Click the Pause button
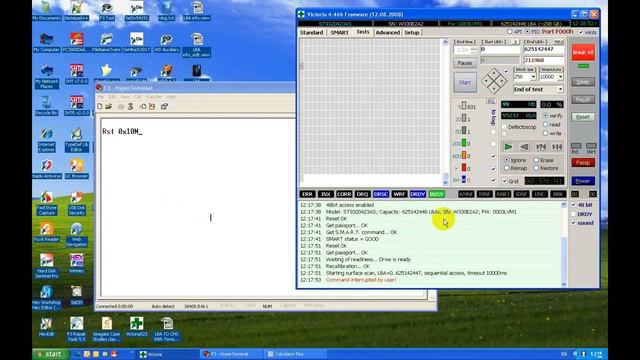Screen dimensions: 640x360 (x=464, y=63)
